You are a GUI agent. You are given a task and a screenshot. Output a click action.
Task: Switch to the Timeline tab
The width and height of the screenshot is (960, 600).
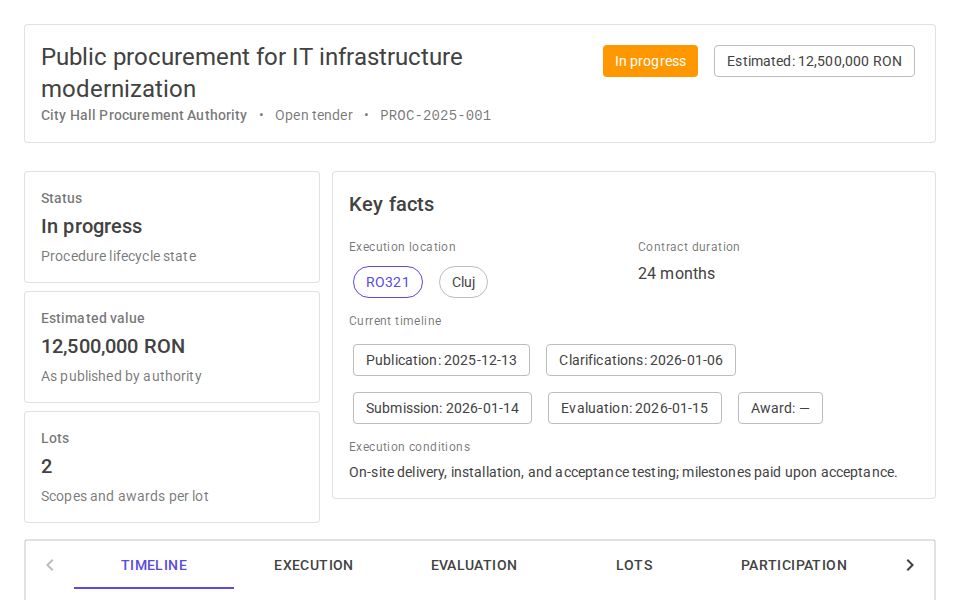click(x=154, y=565)
